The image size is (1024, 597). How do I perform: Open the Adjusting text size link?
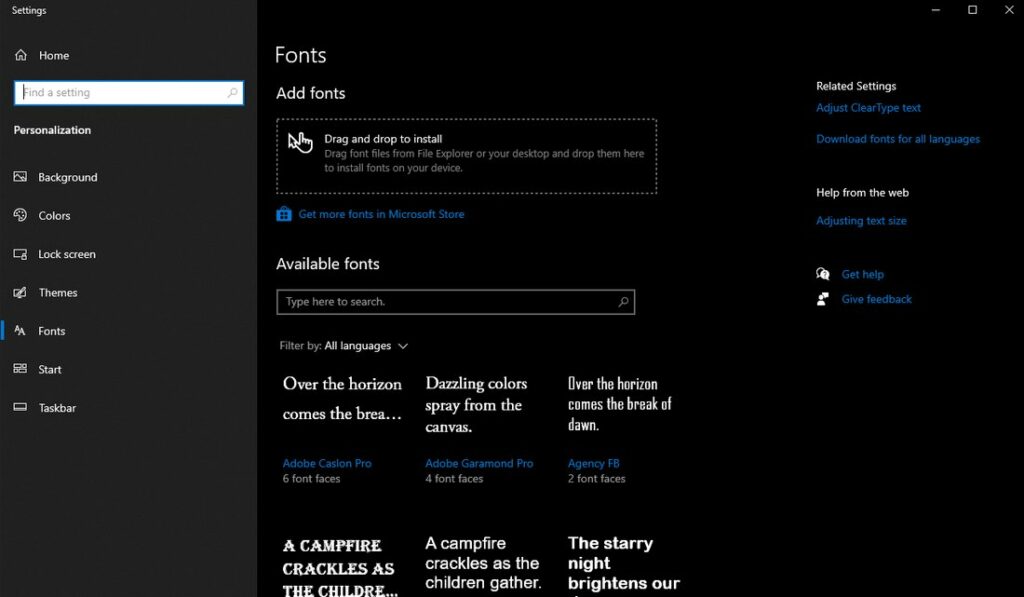[861, 220]
